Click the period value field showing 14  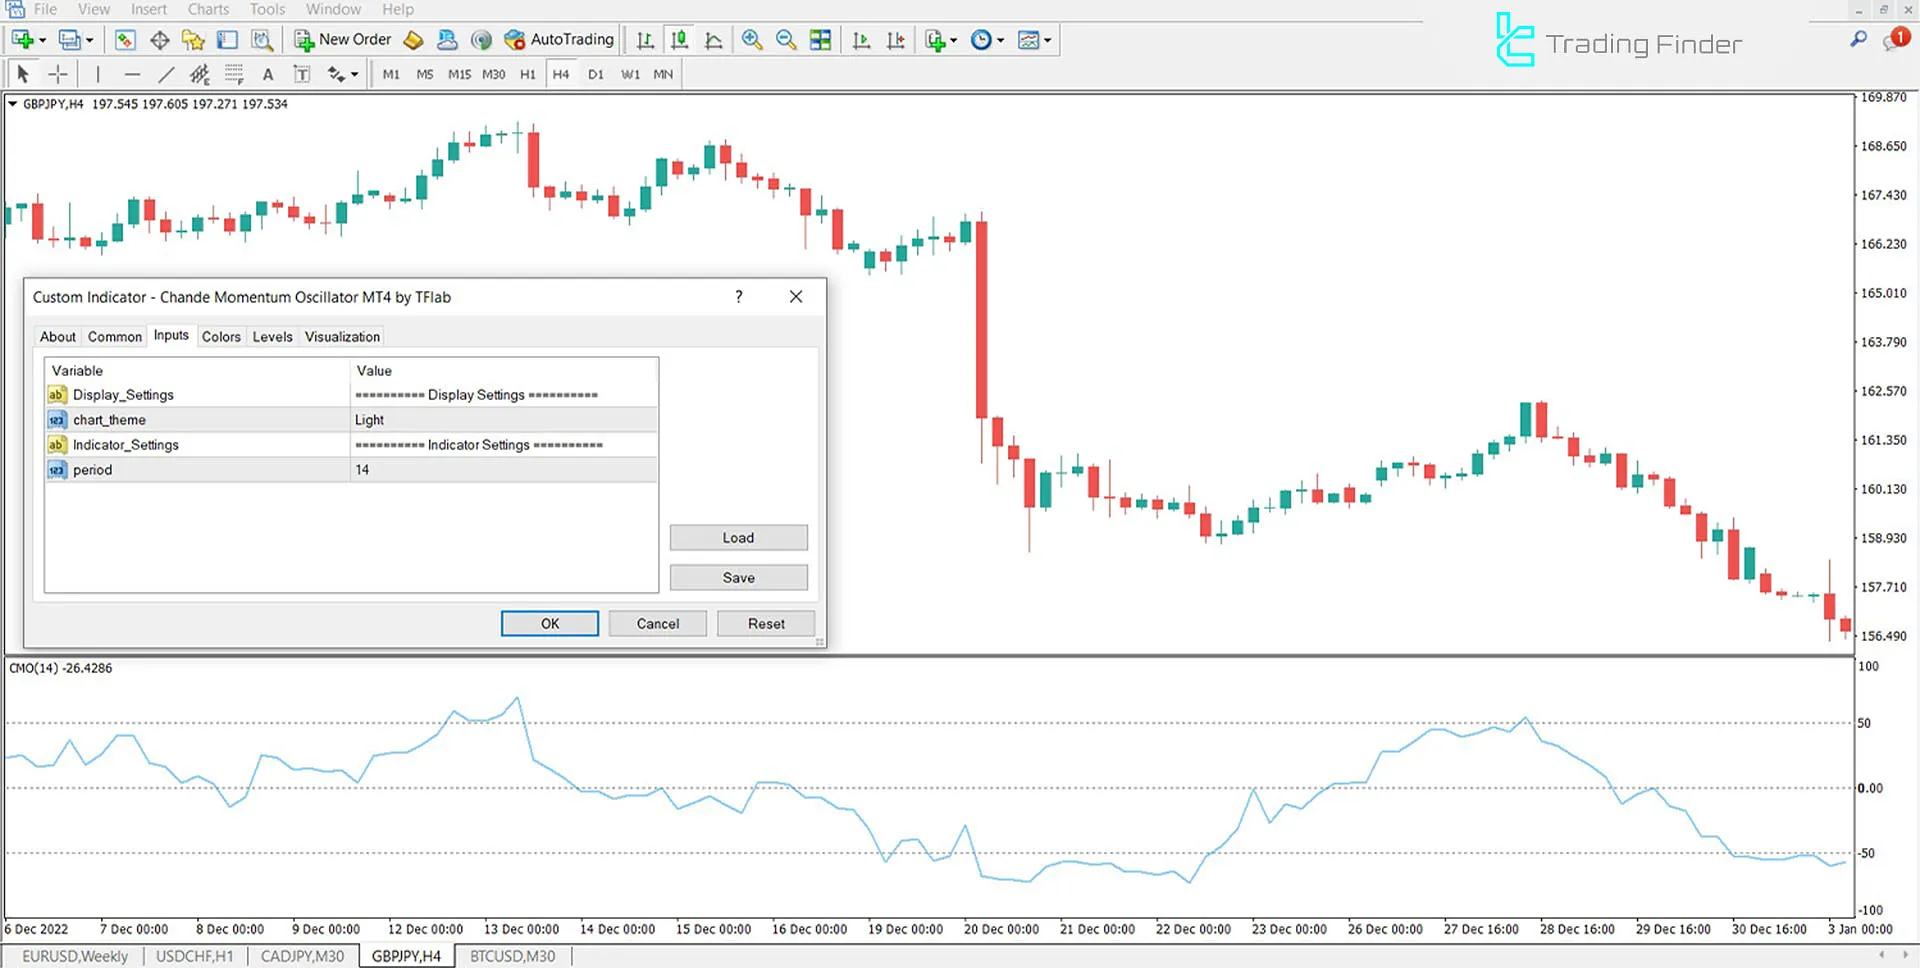(x=503, y=470)
